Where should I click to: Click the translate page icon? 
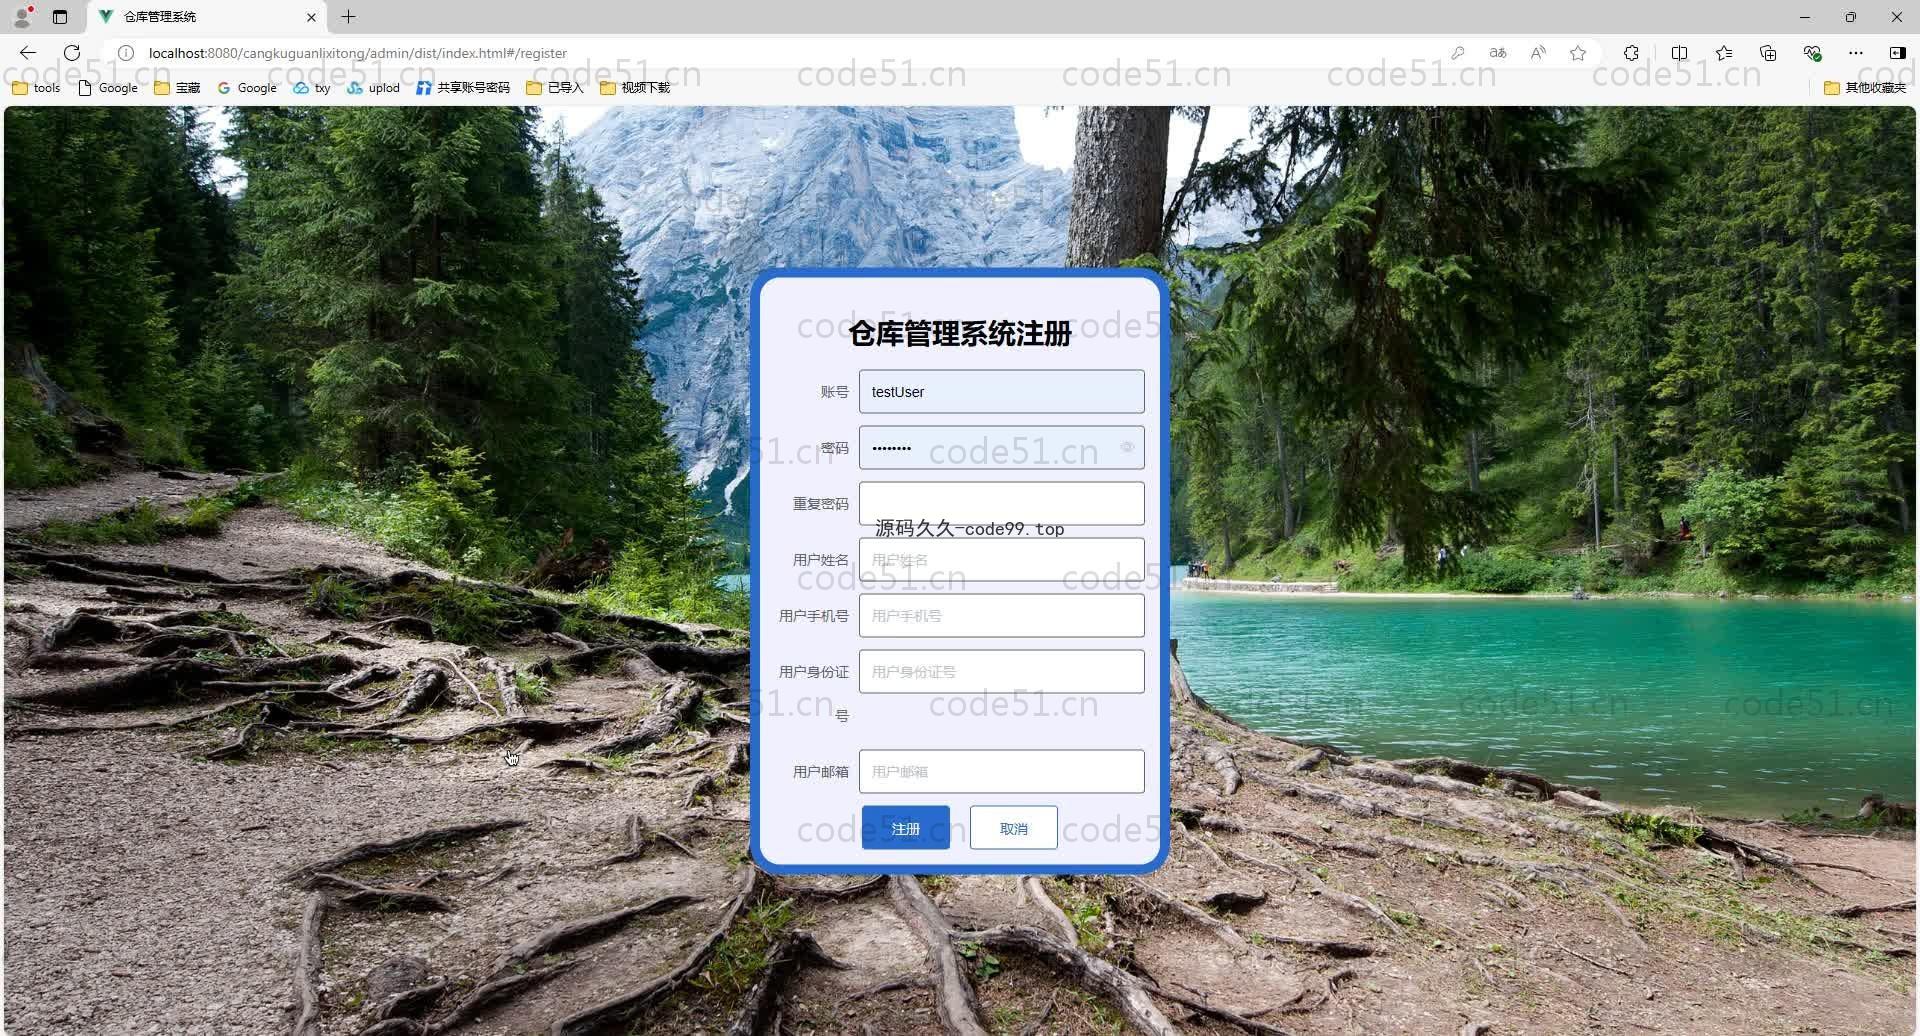[x=1498, y=53]
